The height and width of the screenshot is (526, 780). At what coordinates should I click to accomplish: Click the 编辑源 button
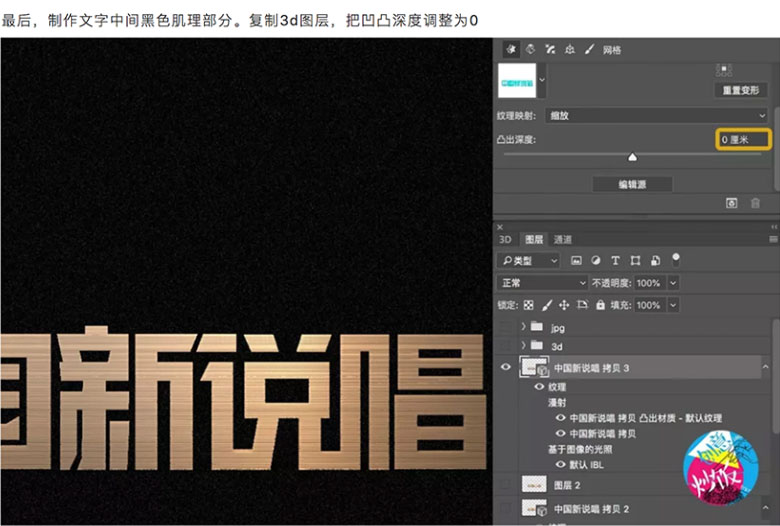(632, 184)
